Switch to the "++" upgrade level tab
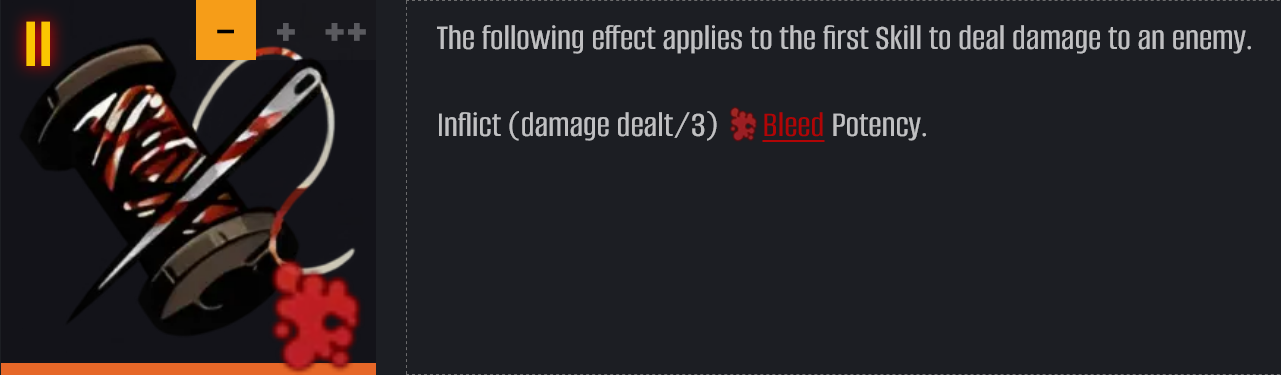The image size is (1281, 375). pos(346,31)
